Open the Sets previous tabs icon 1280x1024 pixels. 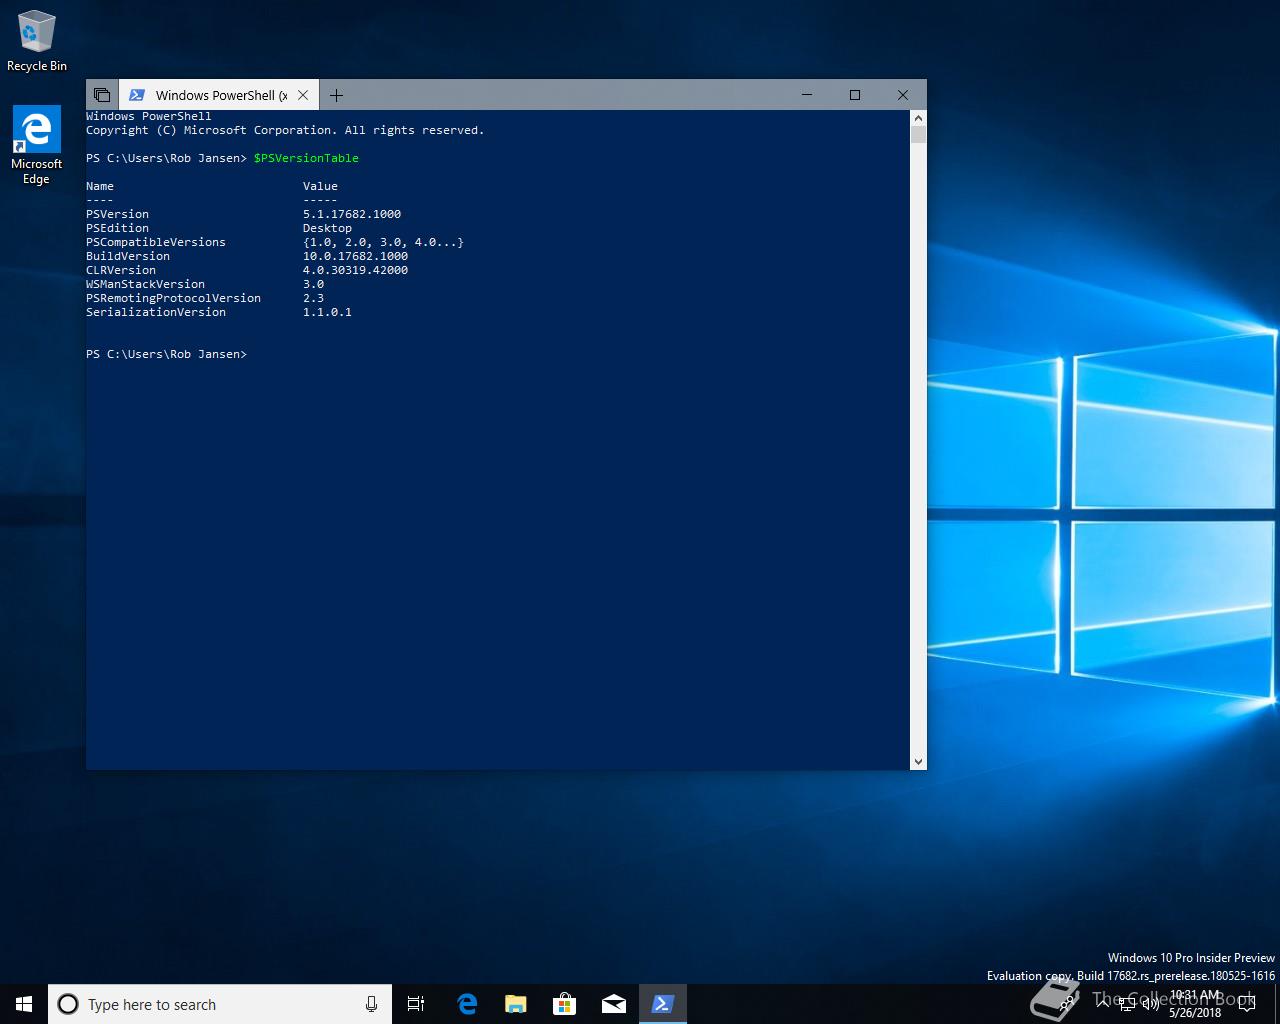click(102, 95)
